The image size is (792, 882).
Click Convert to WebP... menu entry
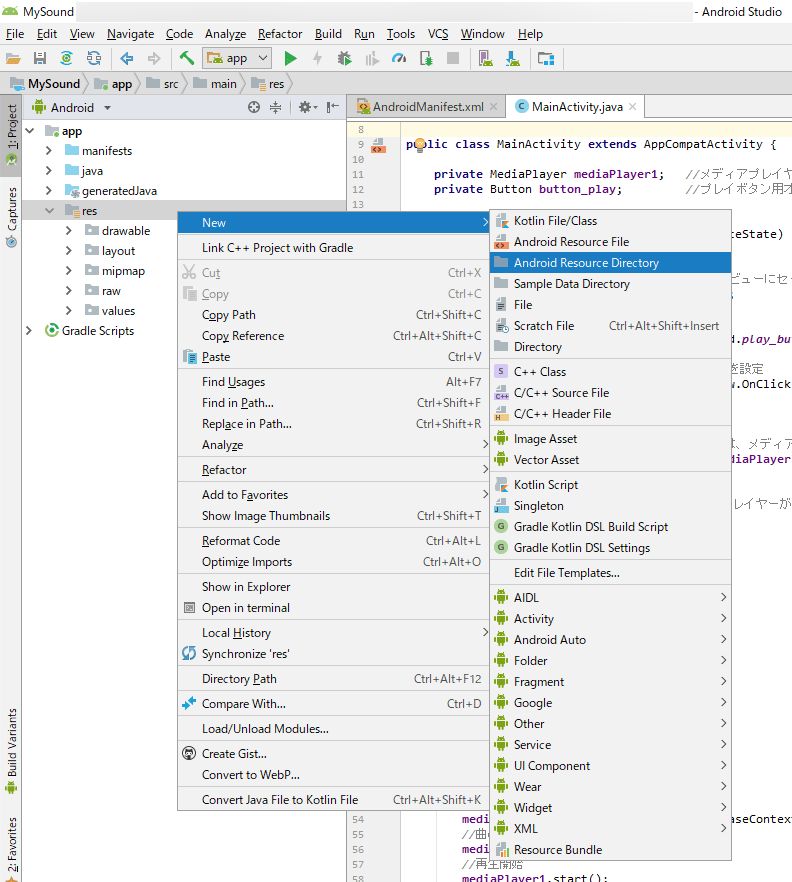coord(333,775)
